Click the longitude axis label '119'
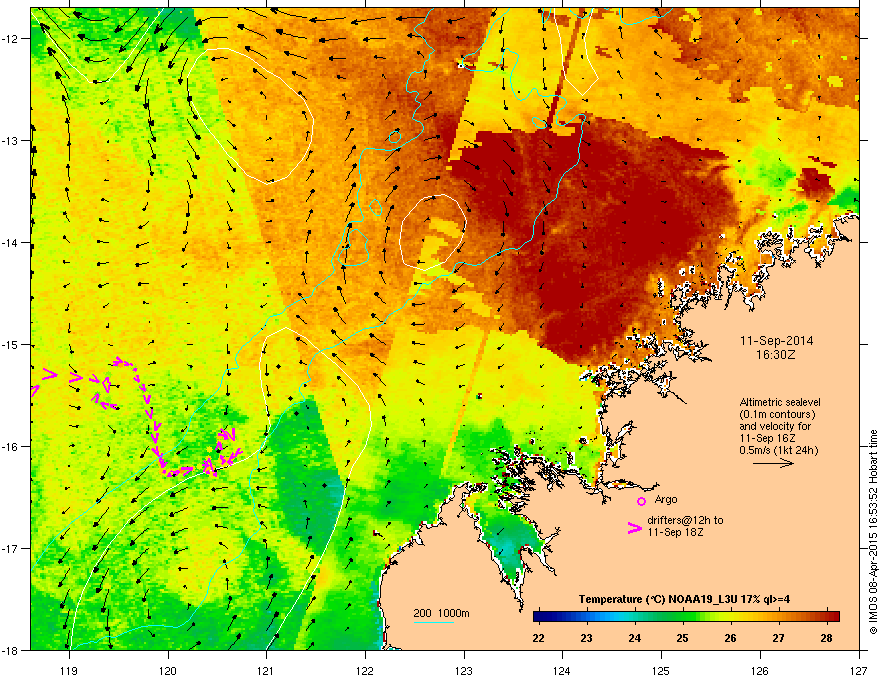The image size is (880, 680). point(70,670)
